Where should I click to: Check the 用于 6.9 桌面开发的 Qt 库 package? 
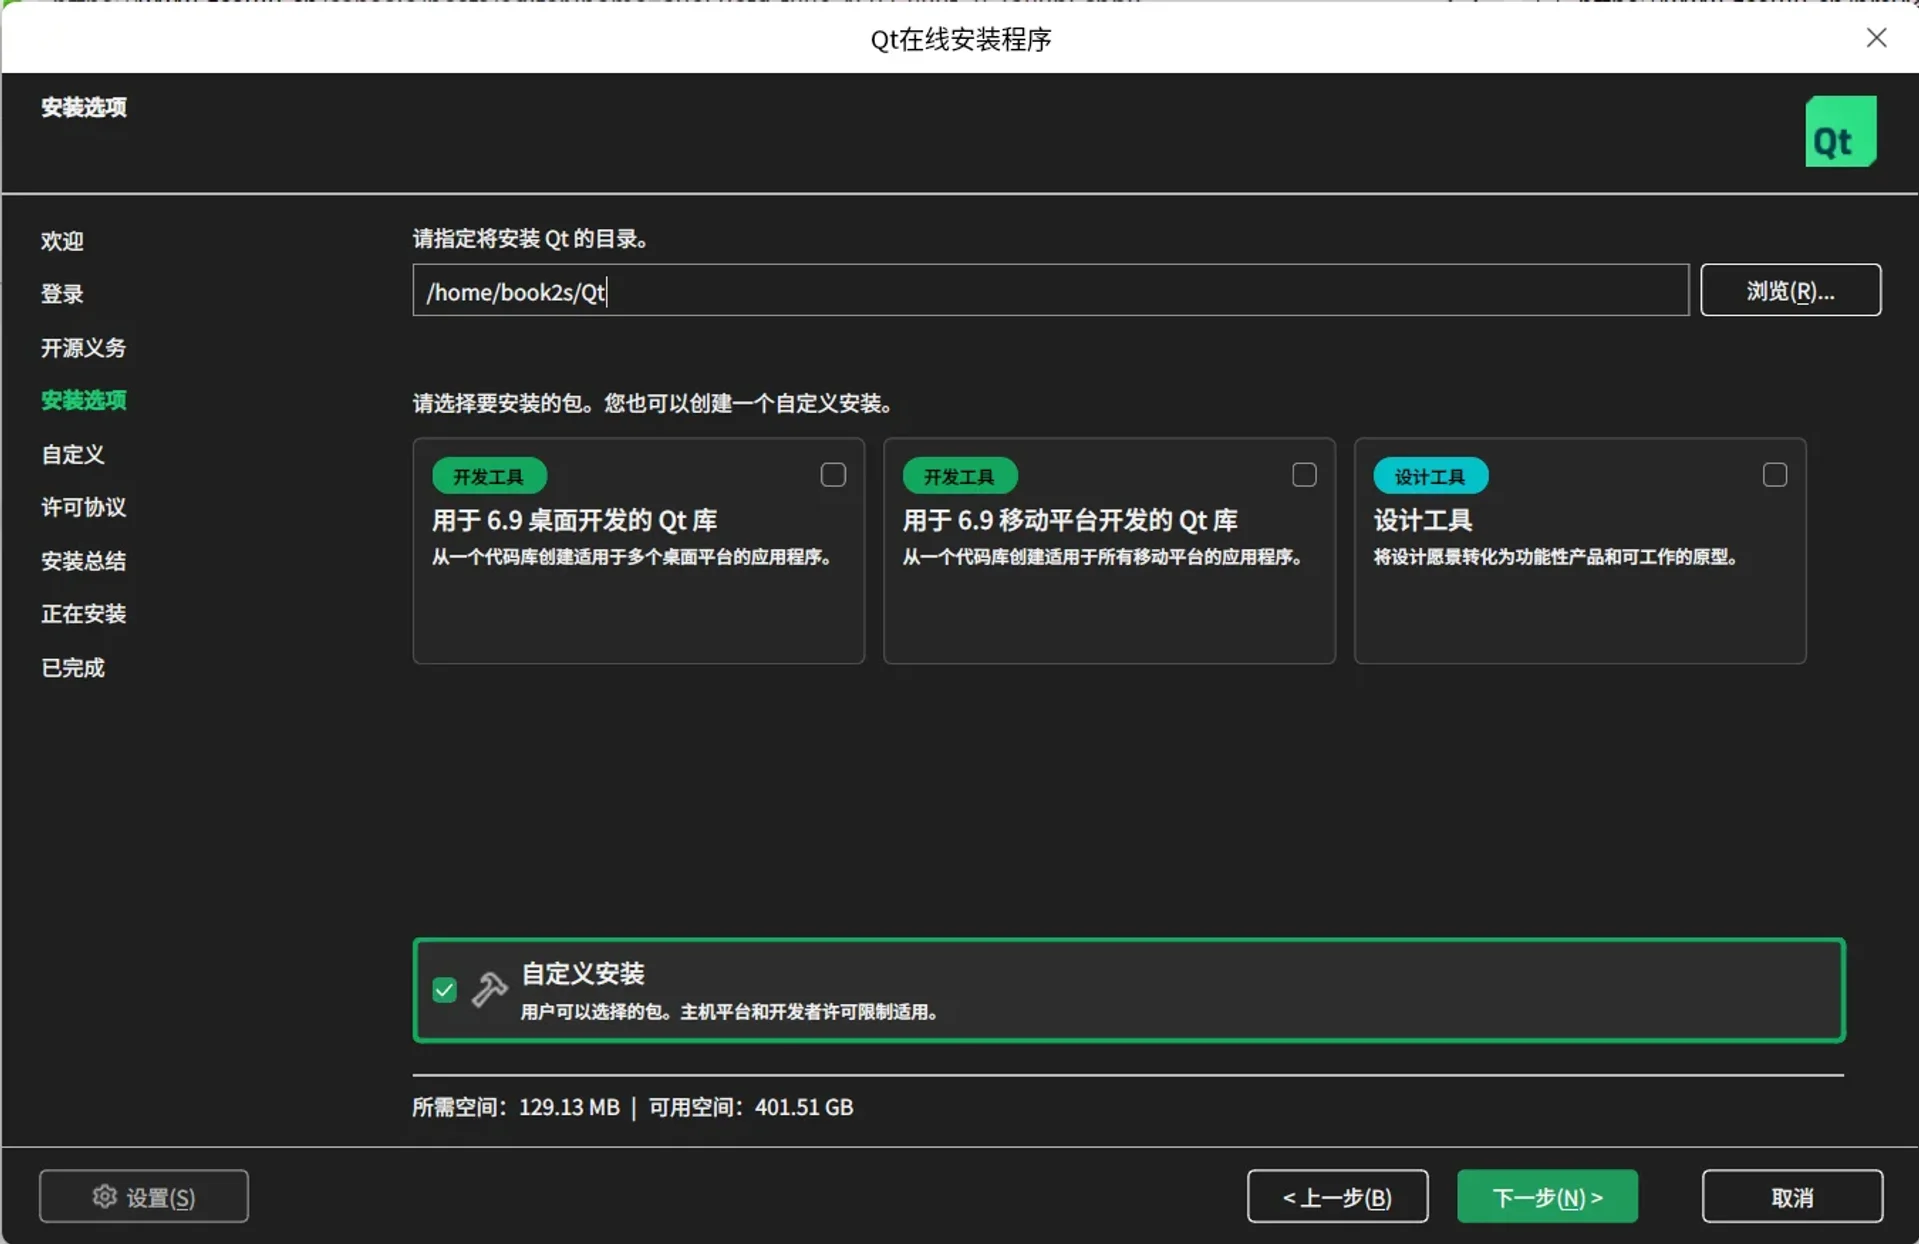(833, 475)
